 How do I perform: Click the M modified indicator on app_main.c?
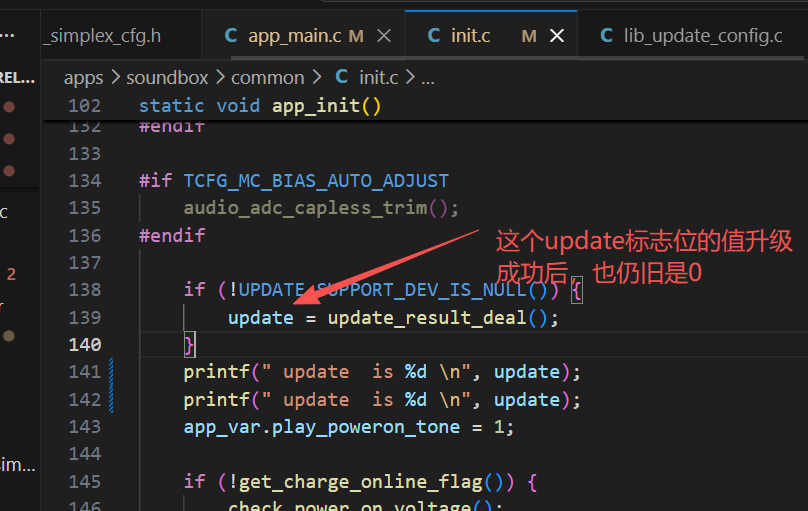356,36
